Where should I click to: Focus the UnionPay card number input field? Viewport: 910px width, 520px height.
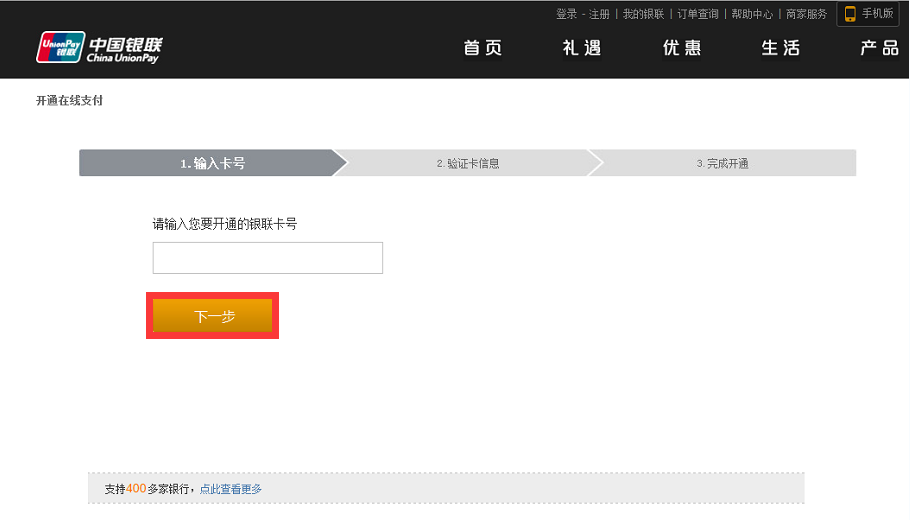click(x=267, y=258)
